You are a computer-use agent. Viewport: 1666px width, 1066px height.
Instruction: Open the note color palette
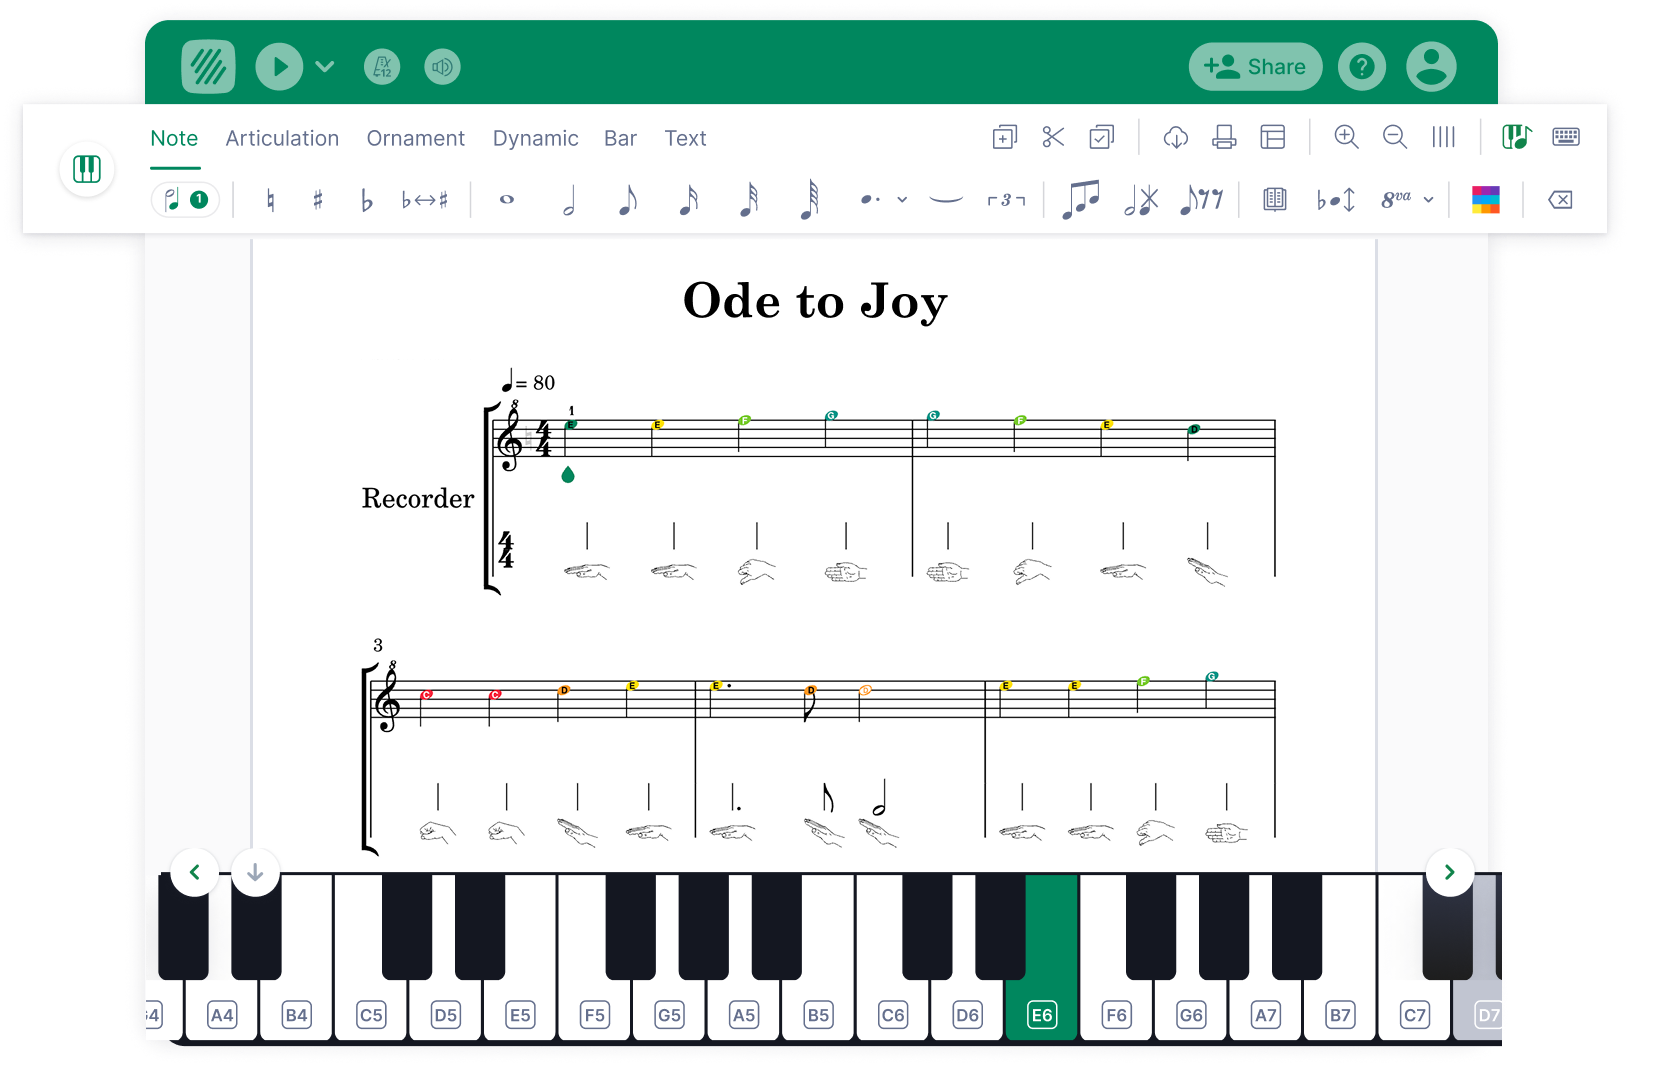click(x=1485, y=200)
